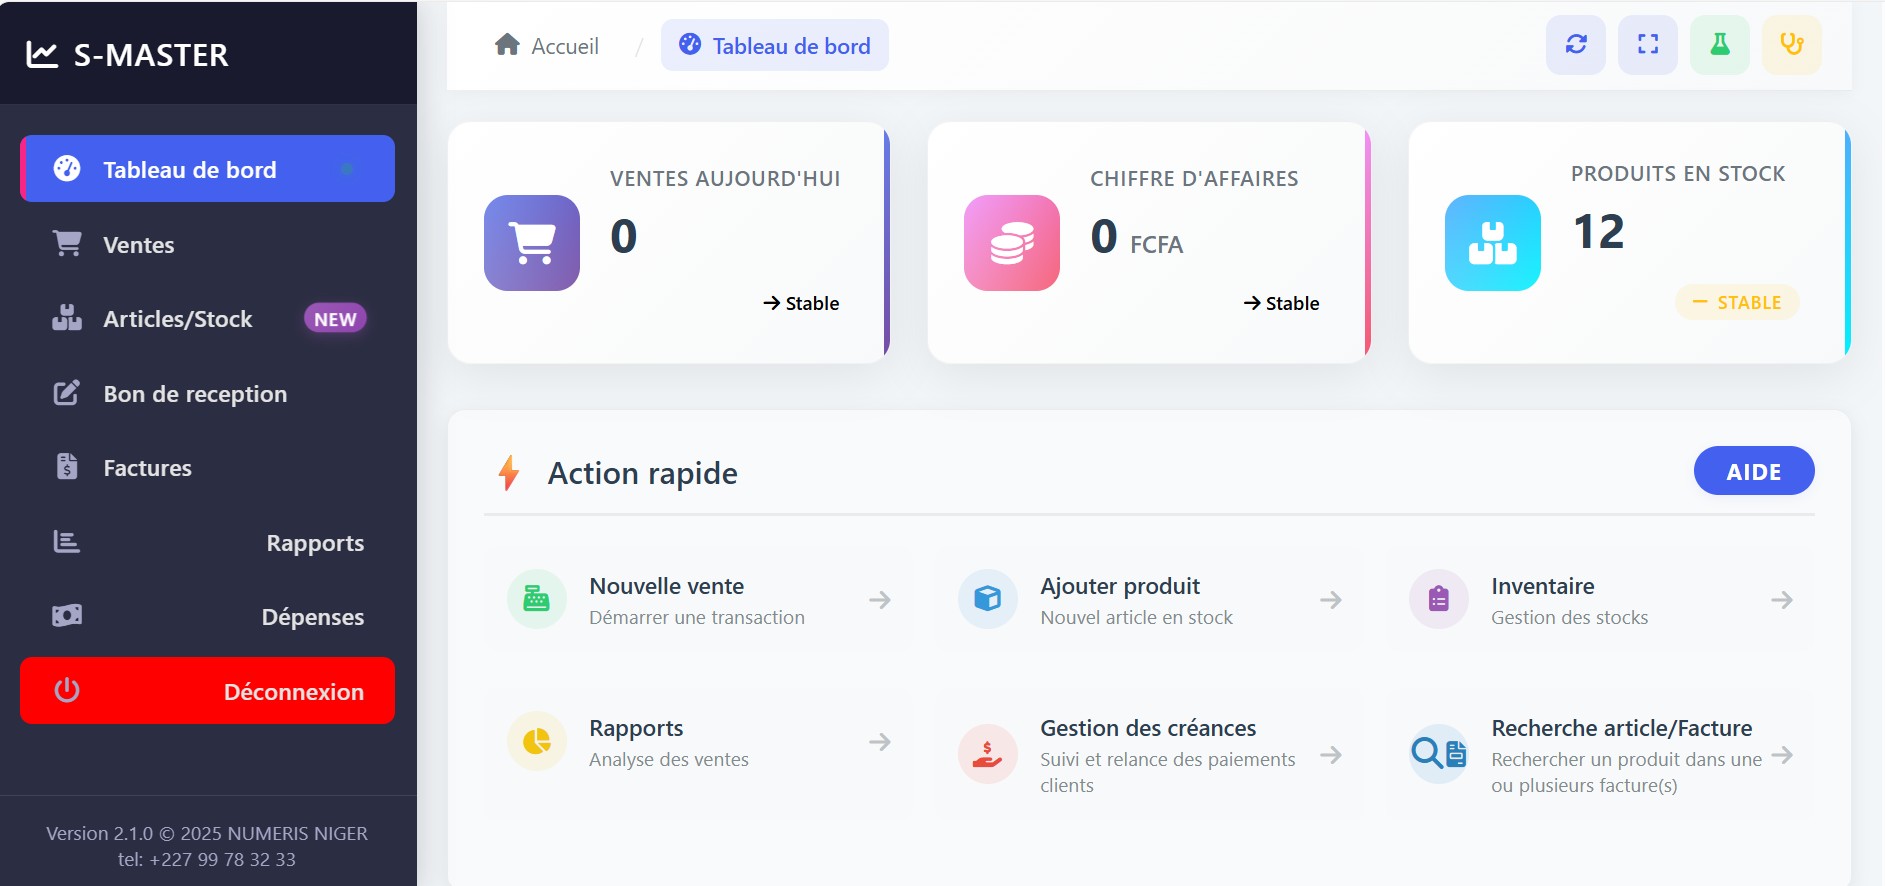1885x886 pixels.
Task: Click the power icon on Déconnexion
Action: tap(67, 691)
